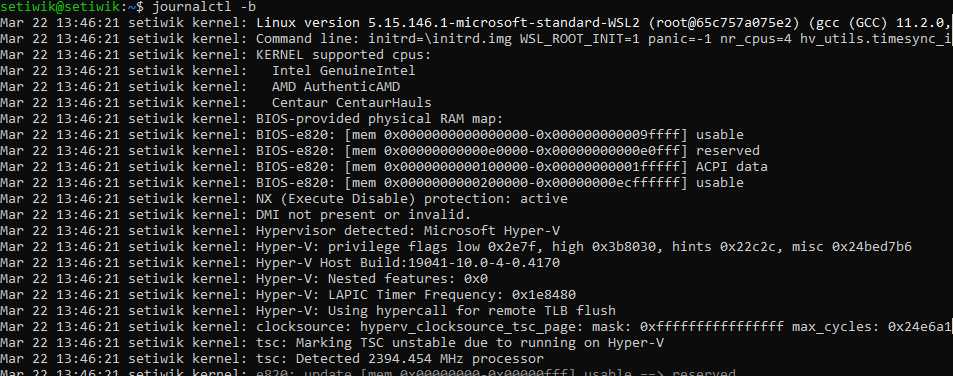The image size is (953, 376).
Task: Click the LAPIC Timer Frequency line
Action: coord(288,295)
